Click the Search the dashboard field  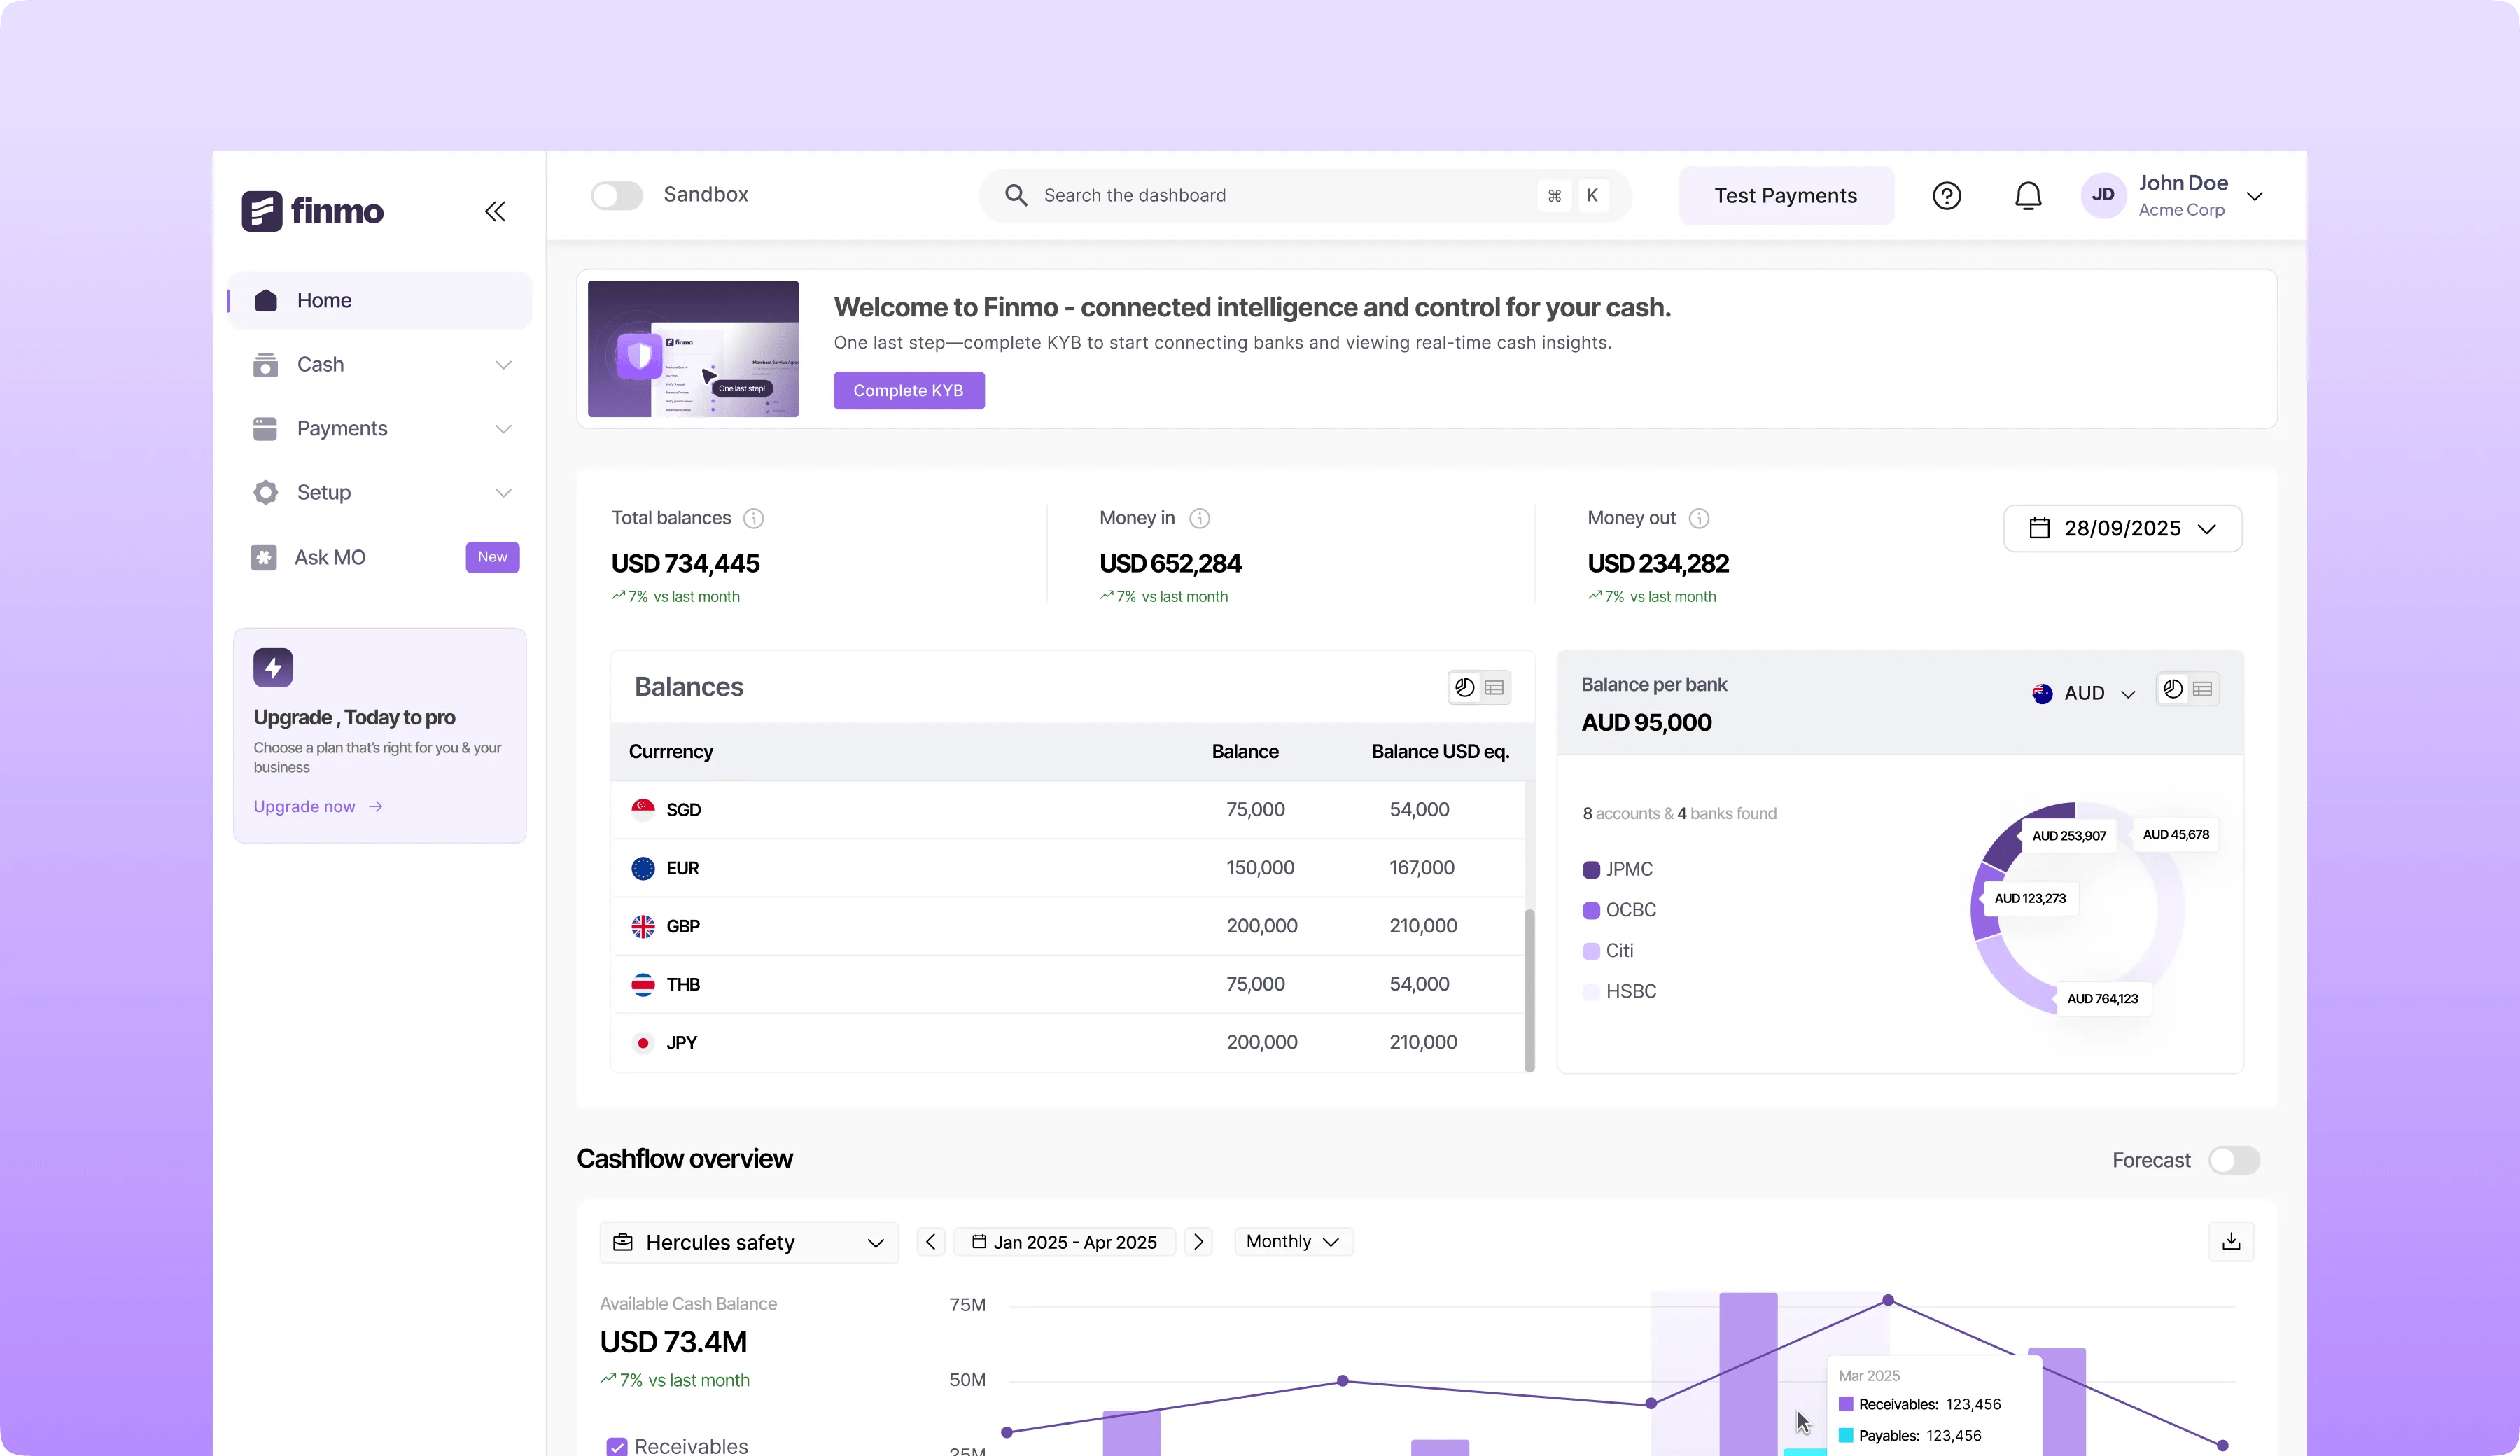(1280, 195)
